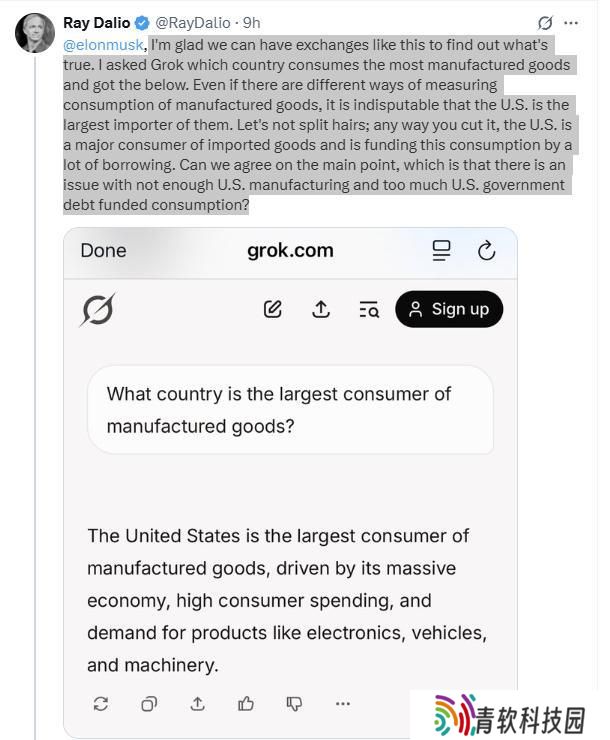Copy the Grok answer text
Screen dimensions: 610x740
click(x=149, y=704)
